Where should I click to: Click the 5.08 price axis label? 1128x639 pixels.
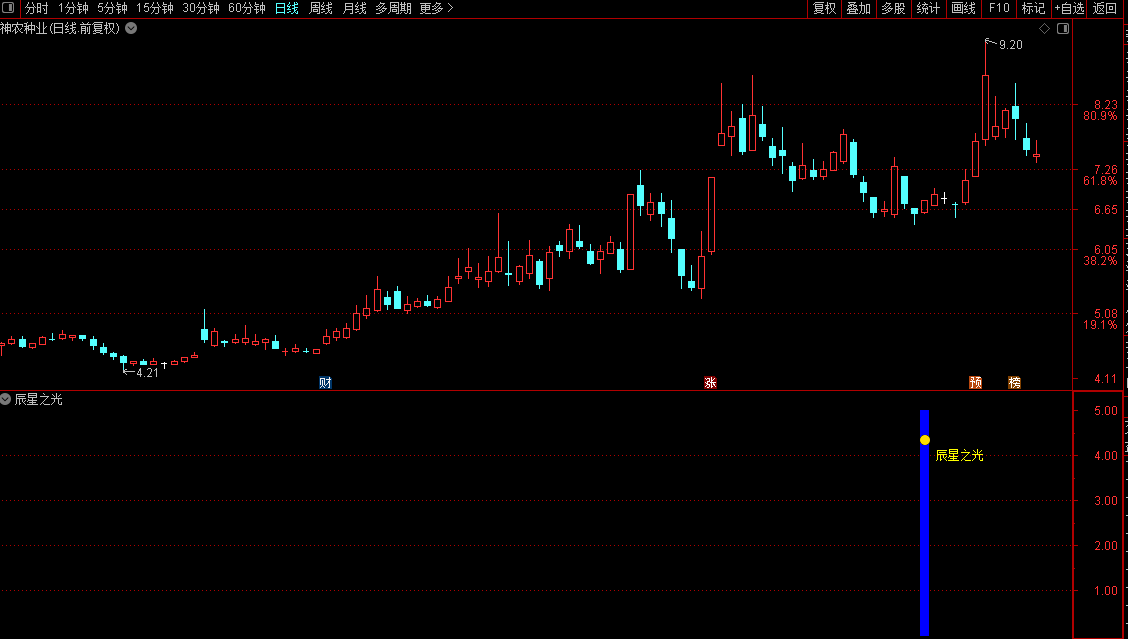(x=1106, y=314)
